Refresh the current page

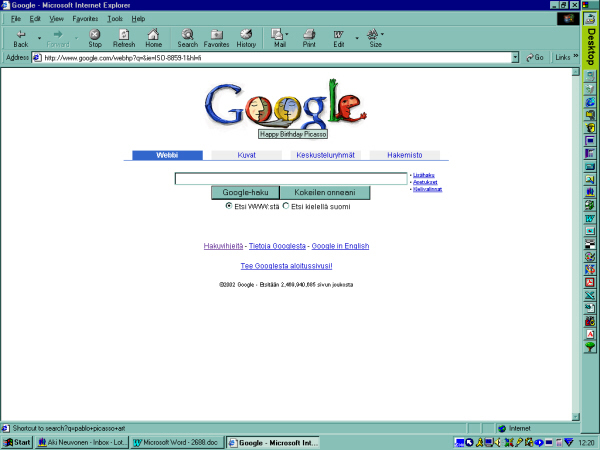coord(124,38)
